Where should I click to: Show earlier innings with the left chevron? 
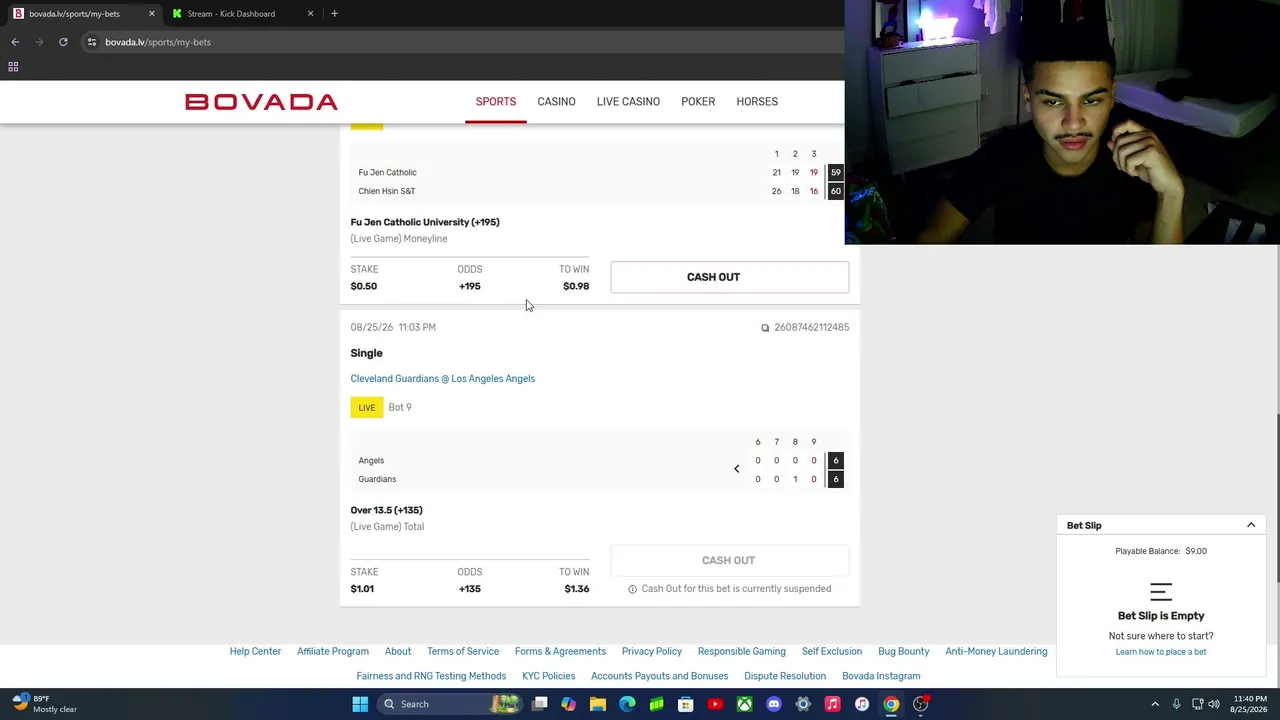[x=737, y=469]
